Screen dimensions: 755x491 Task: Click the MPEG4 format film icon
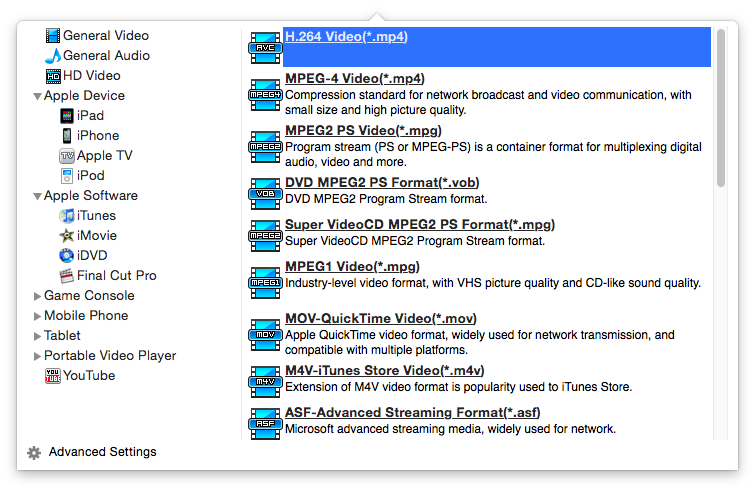[x=265, y=95]
